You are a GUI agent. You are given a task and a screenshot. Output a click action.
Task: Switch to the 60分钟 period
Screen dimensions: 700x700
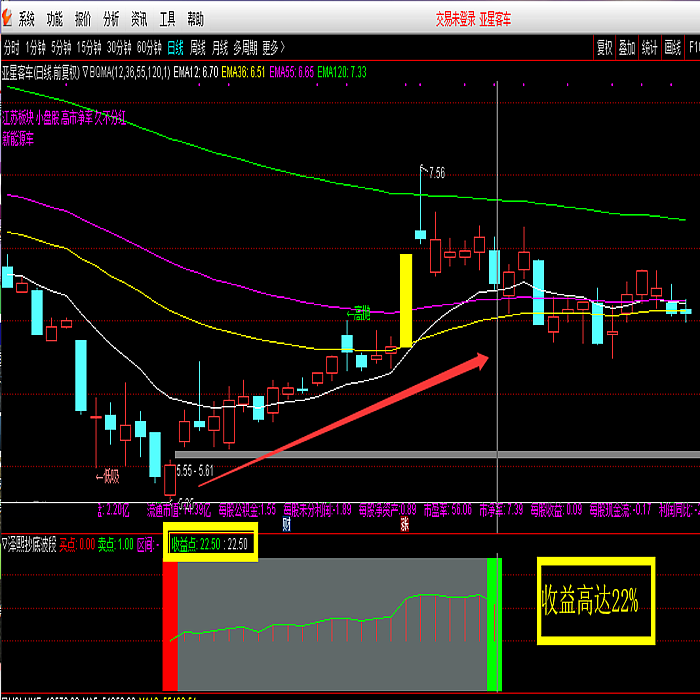pyautogui.click(x=149, y=47)
